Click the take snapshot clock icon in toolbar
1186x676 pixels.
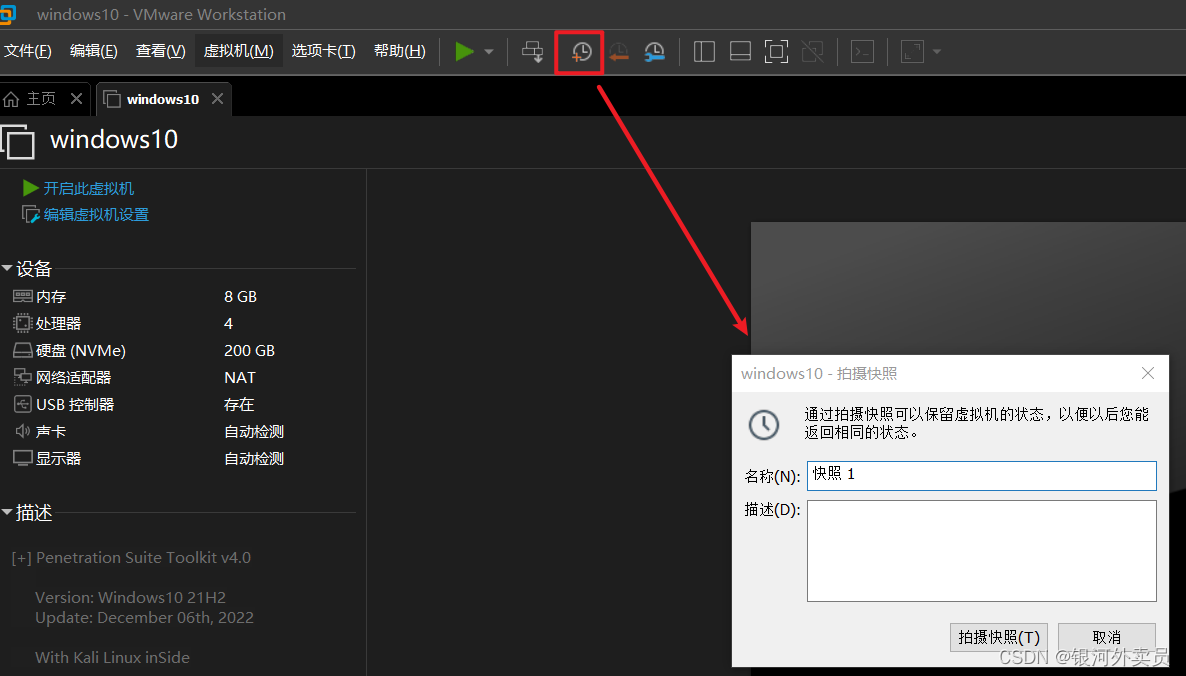click(x=580, y=52)
